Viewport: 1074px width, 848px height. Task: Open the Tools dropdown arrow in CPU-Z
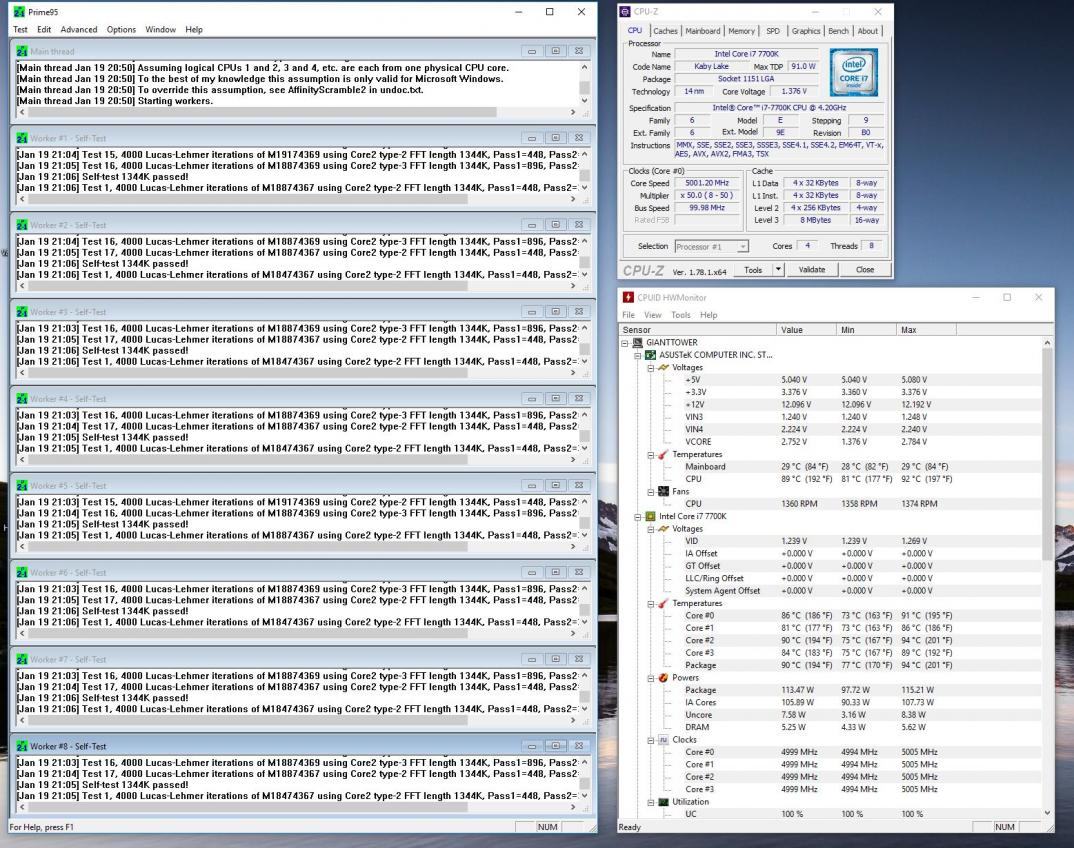(x=778, y=270)
